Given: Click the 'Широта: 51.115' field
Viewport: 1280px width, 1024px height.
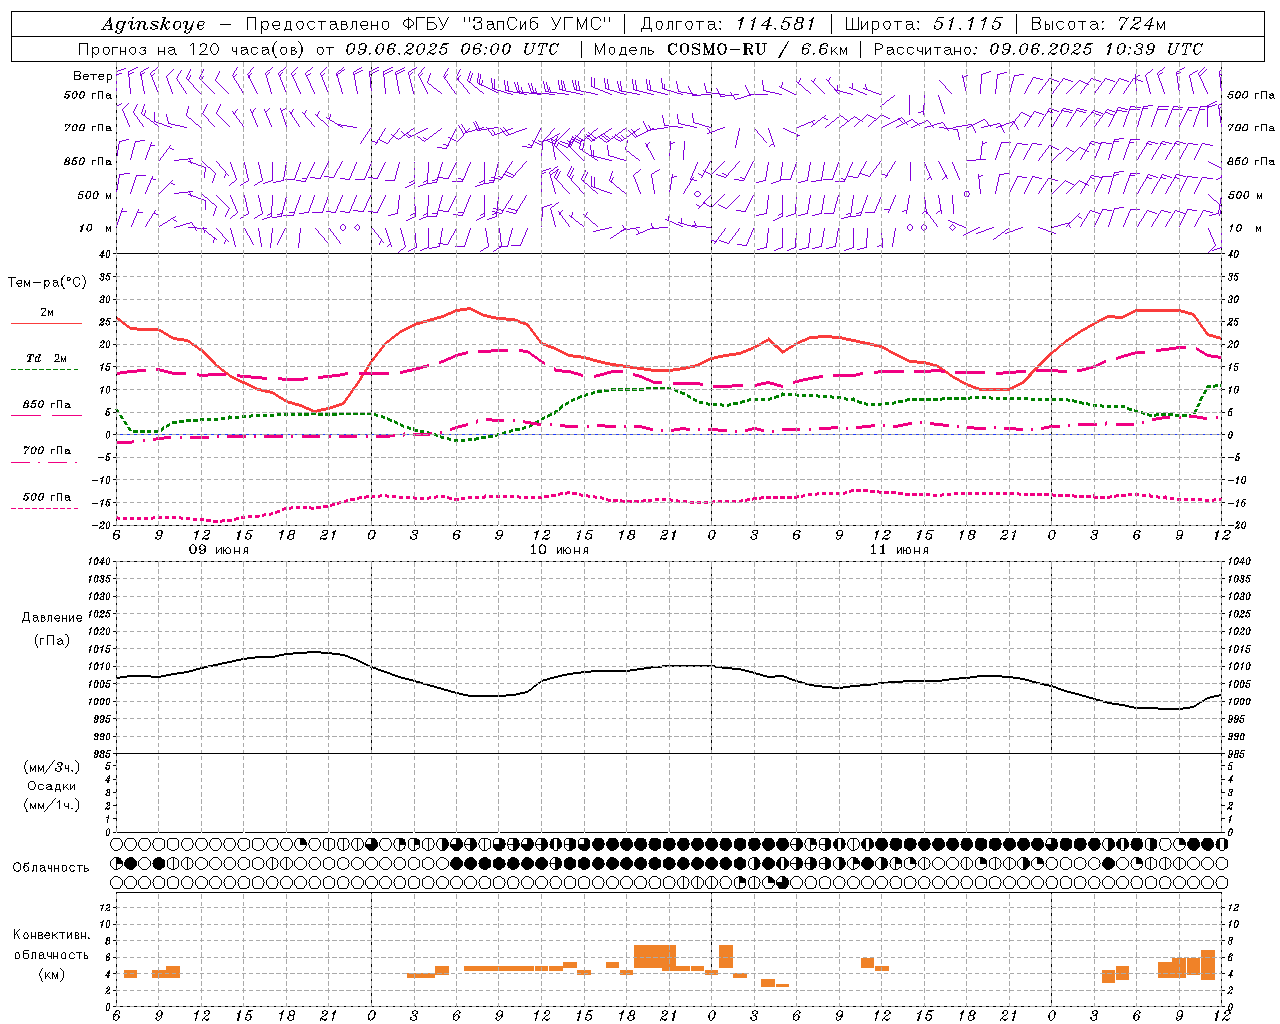Looking at the screenshot, I should pyautogui.click(x=923, y=24).
